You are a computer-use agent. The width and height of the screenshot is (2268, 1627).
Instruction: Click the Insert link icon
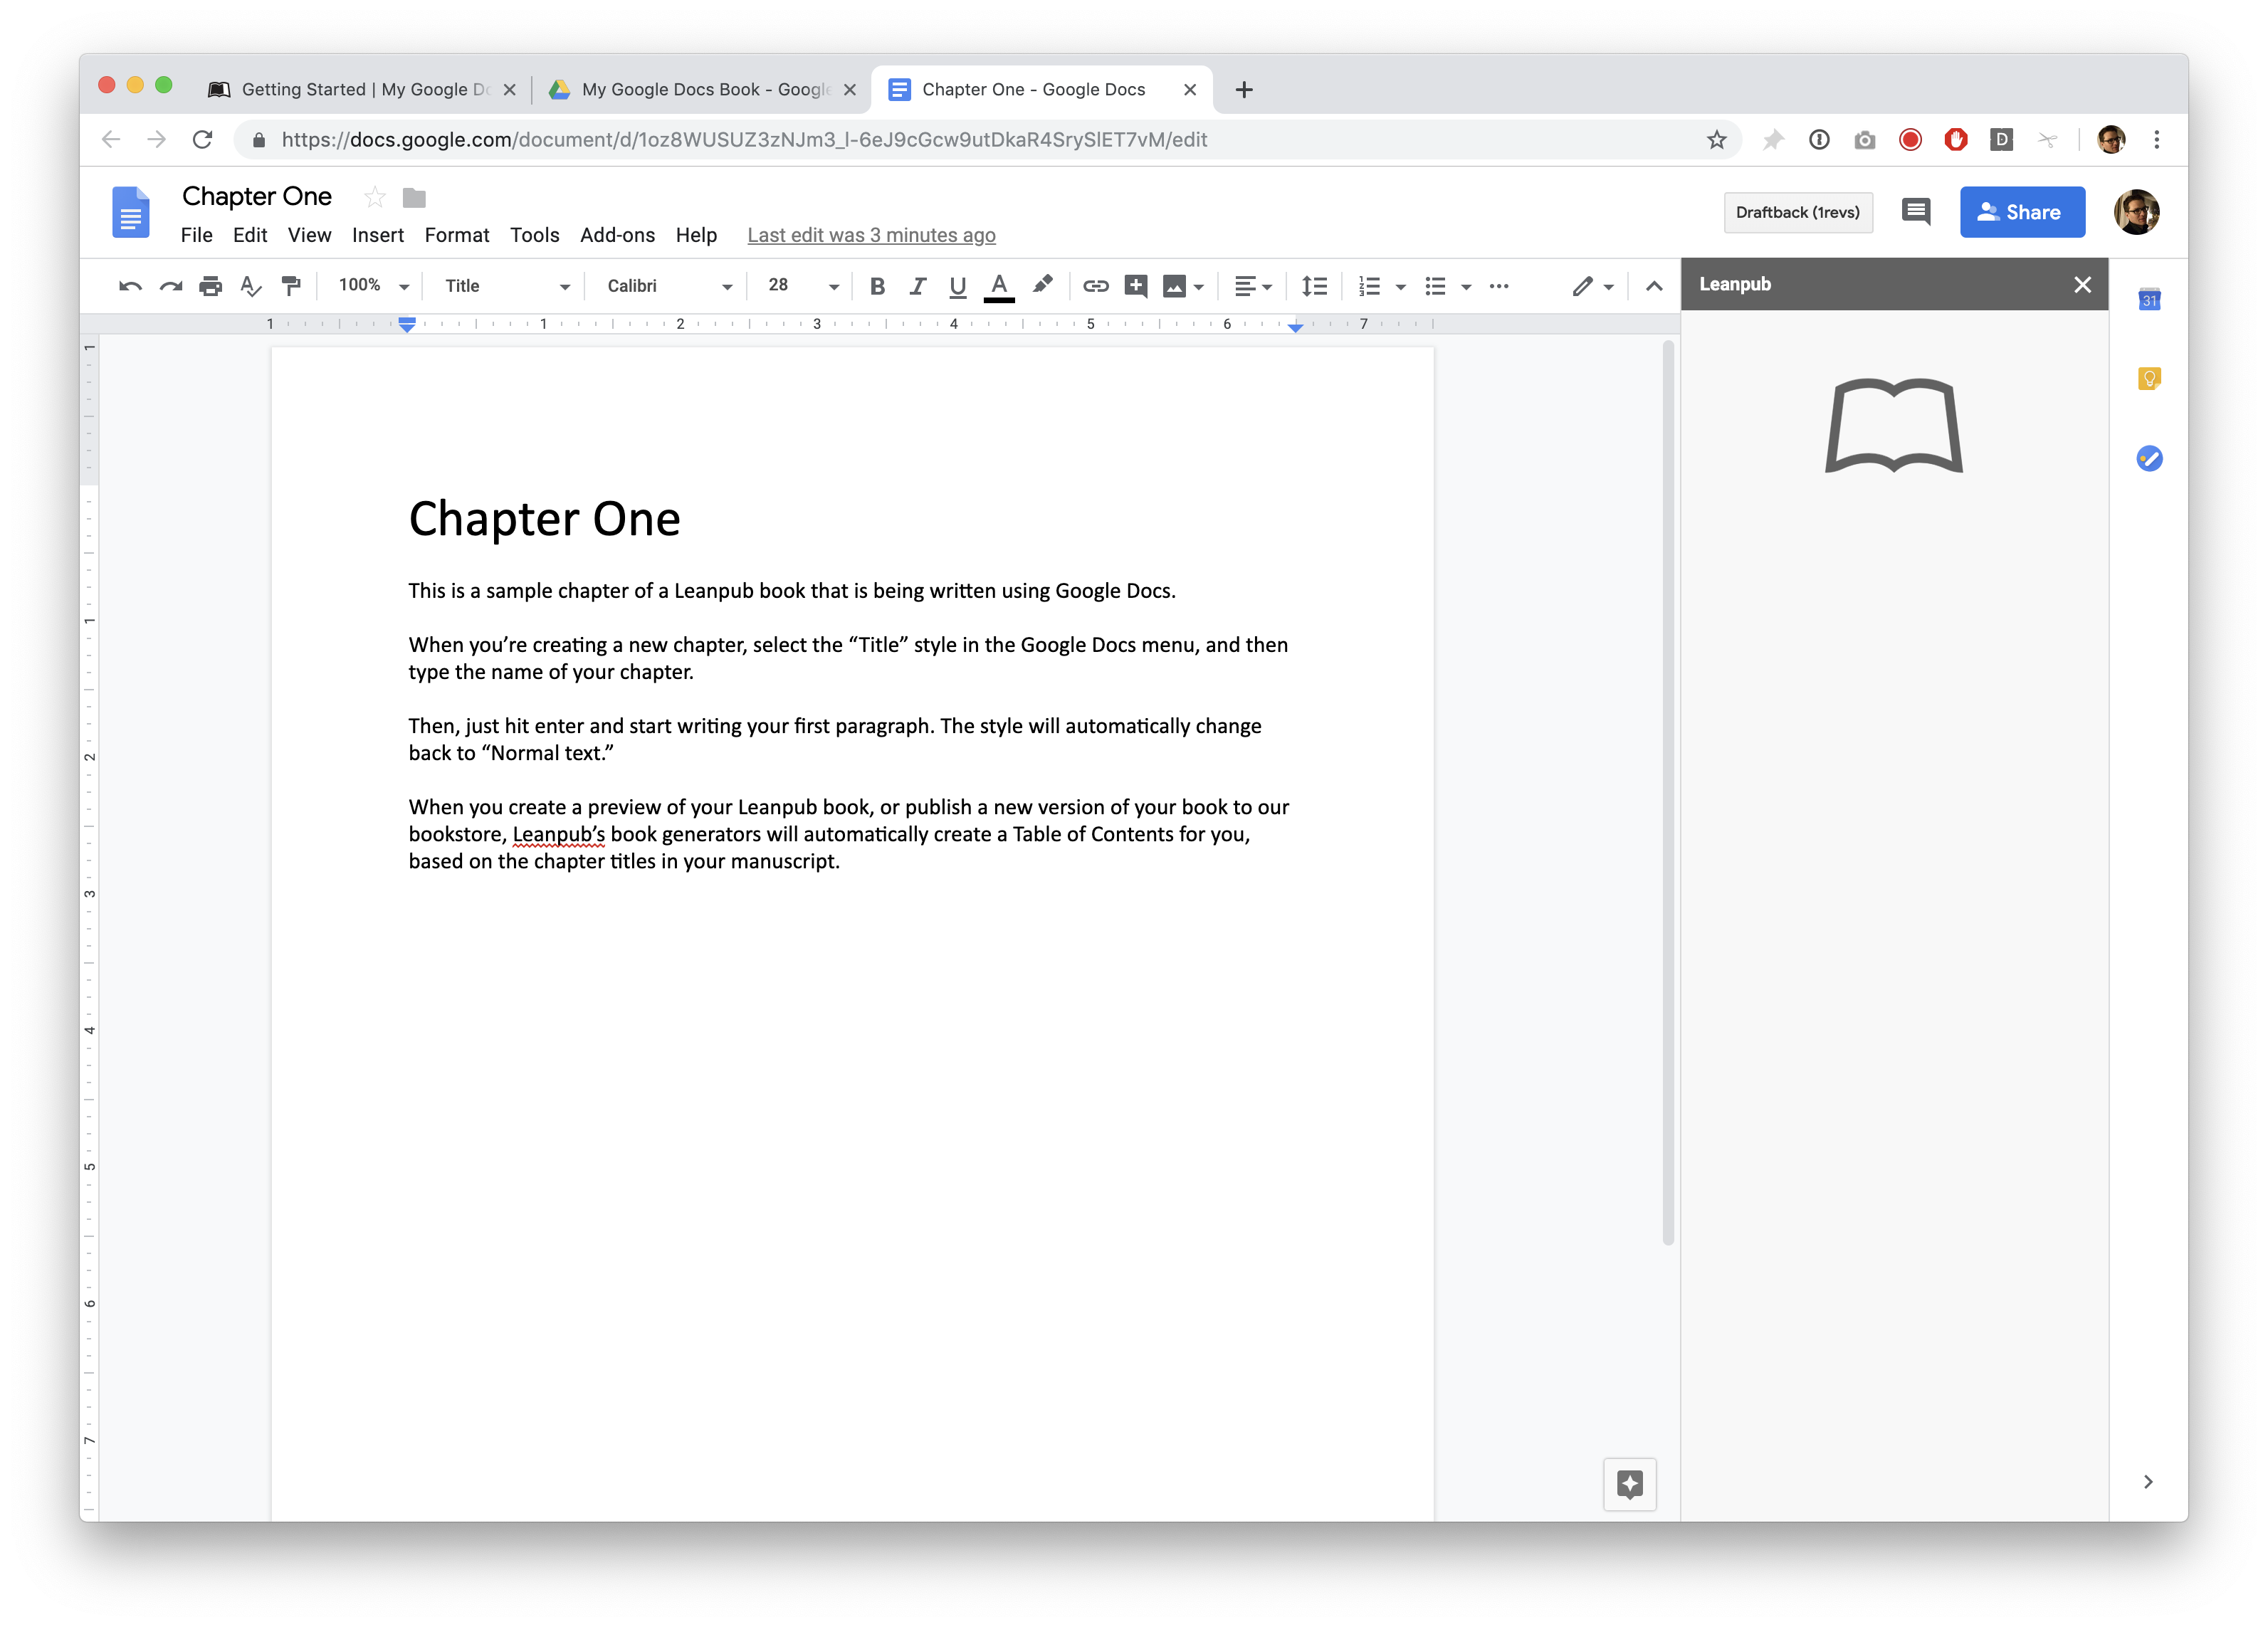pyautogui.click(x=1095, y=286)
